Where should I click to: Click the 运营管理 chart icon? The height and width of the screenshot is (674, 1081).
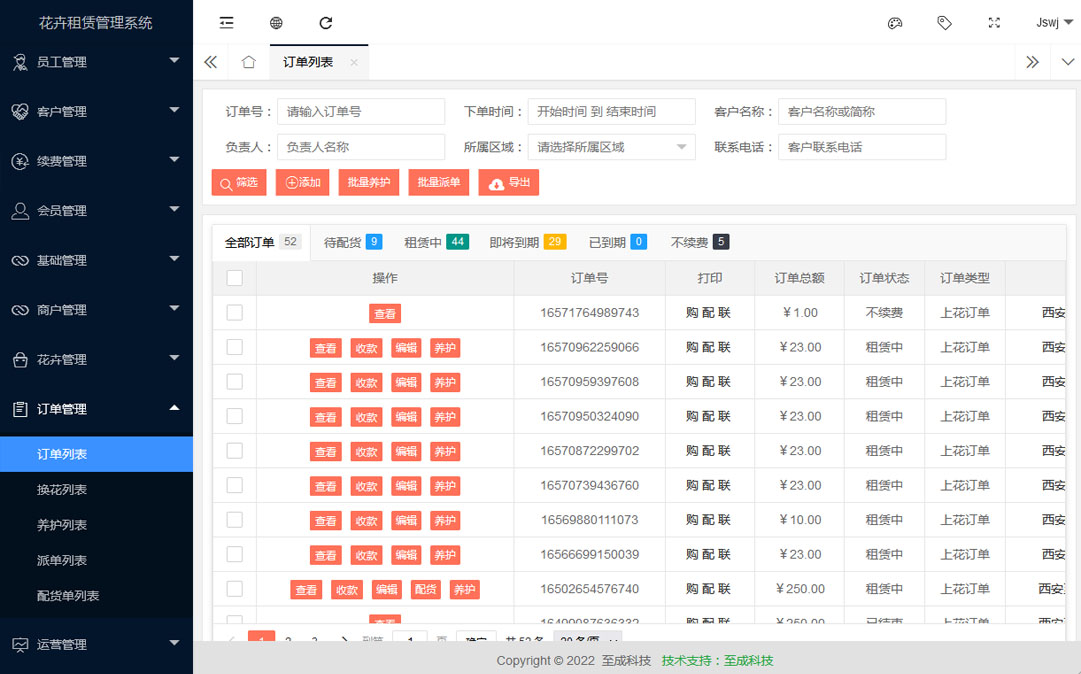point(20,645)
